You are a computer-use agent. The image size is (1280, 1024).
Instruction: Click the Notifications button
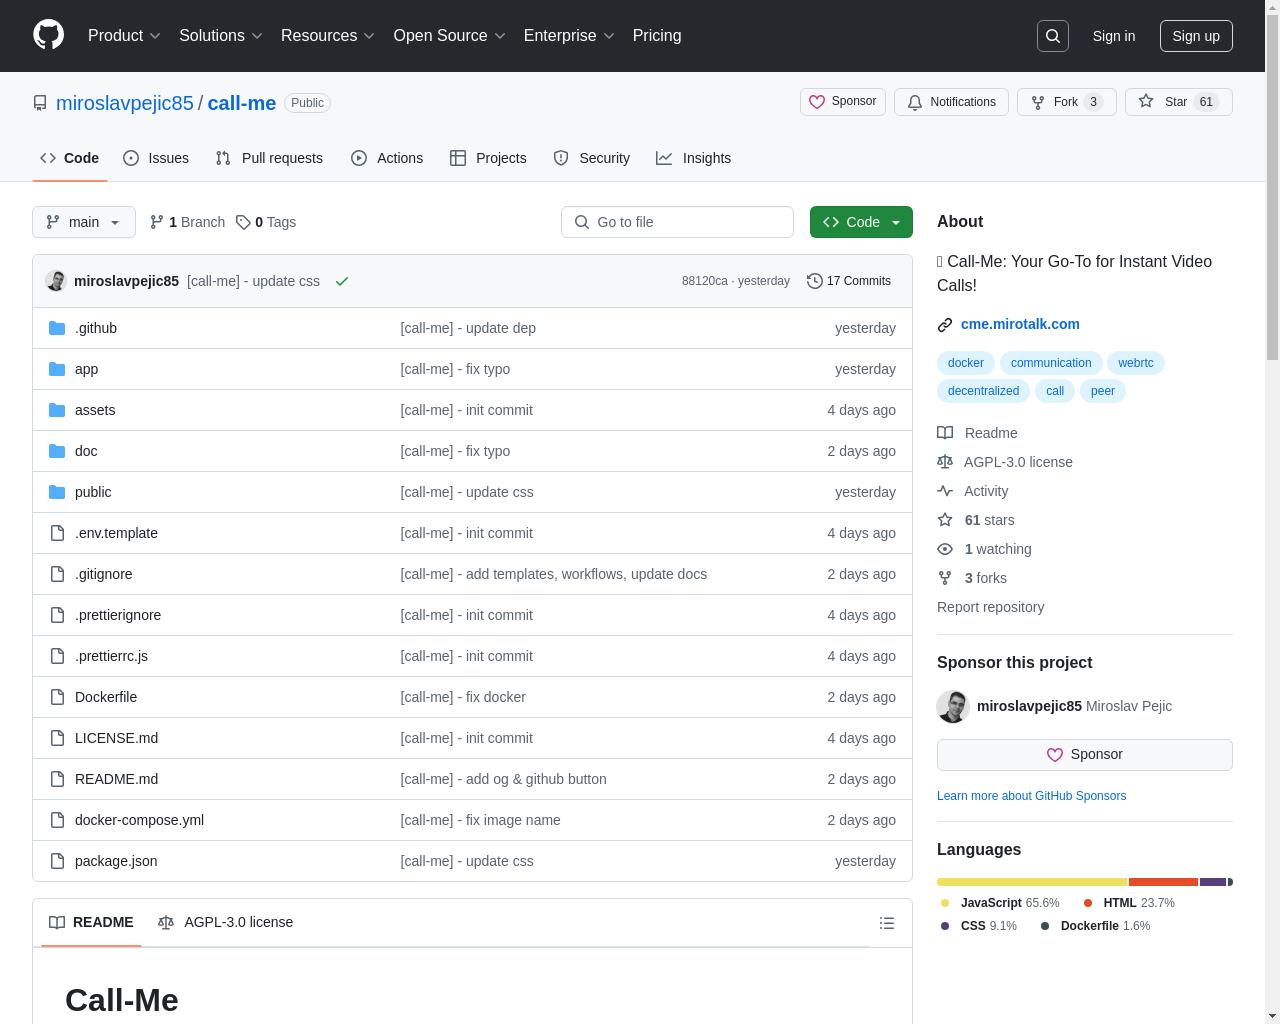[x=951, y=102]
